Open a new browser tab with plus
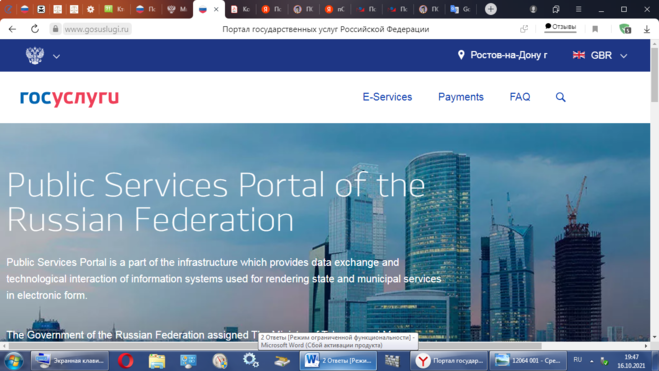The width and height of the screenshot is (659, 371). pos(490,9)
